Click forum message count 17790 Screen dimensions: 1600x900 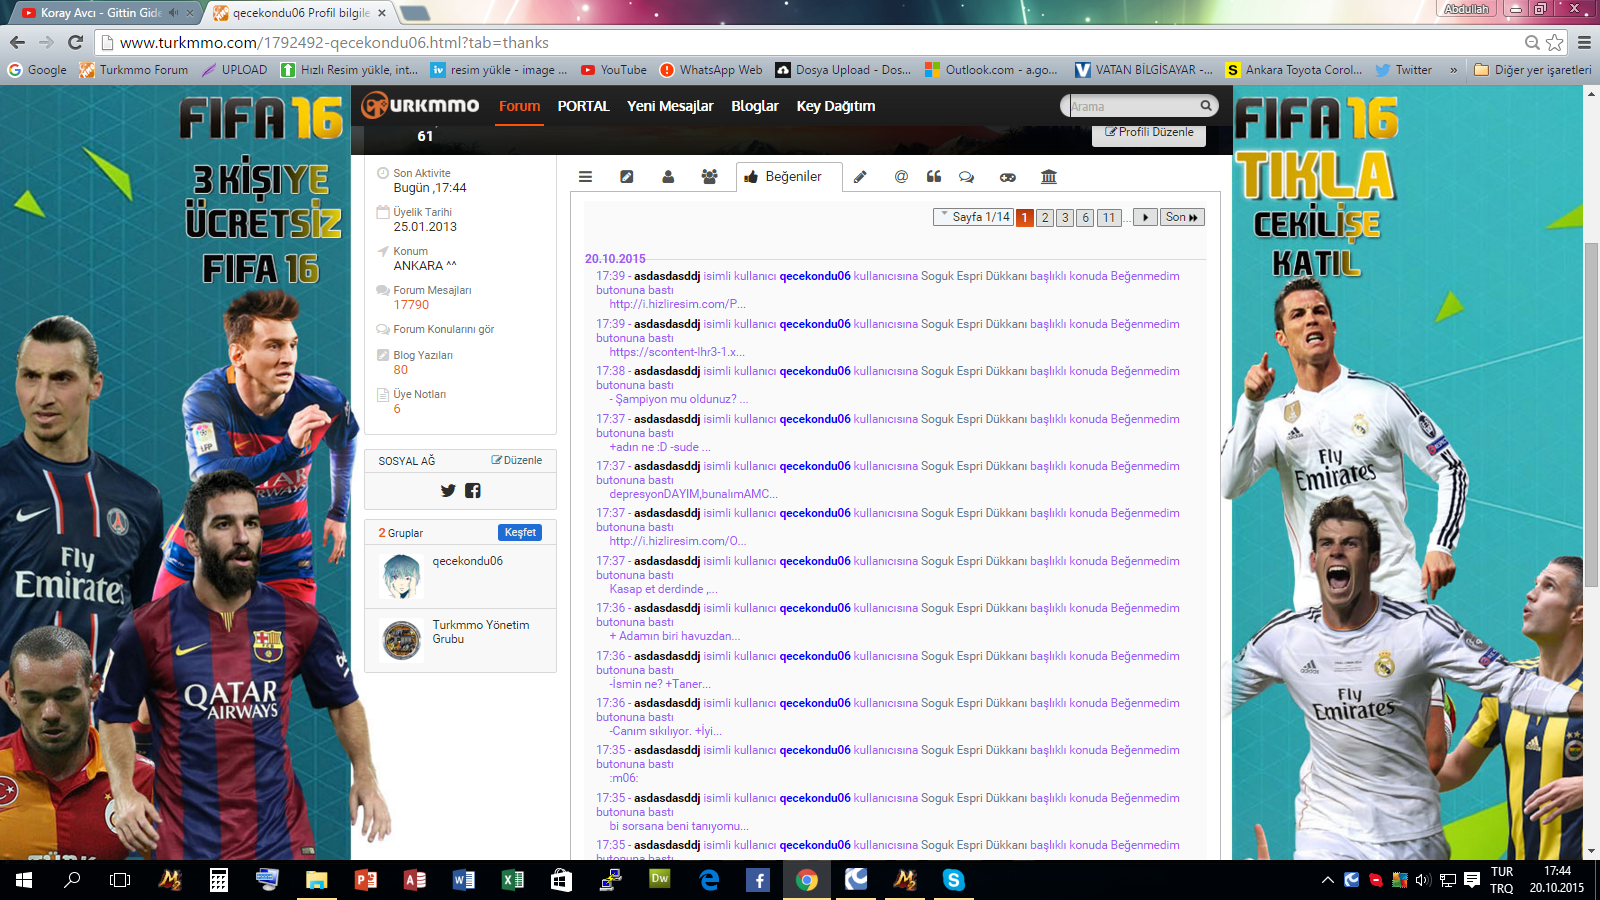tap(411, 305)
